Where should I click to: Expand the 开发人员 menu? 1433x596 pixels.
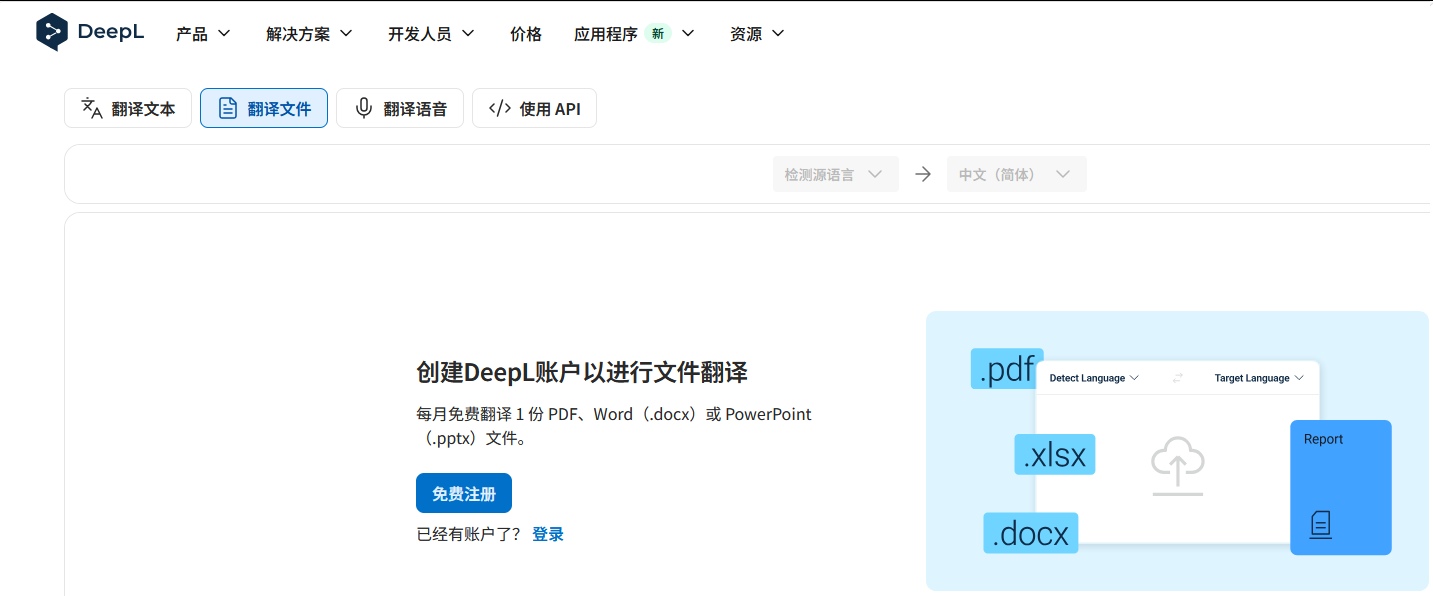[x=431, y=34]
